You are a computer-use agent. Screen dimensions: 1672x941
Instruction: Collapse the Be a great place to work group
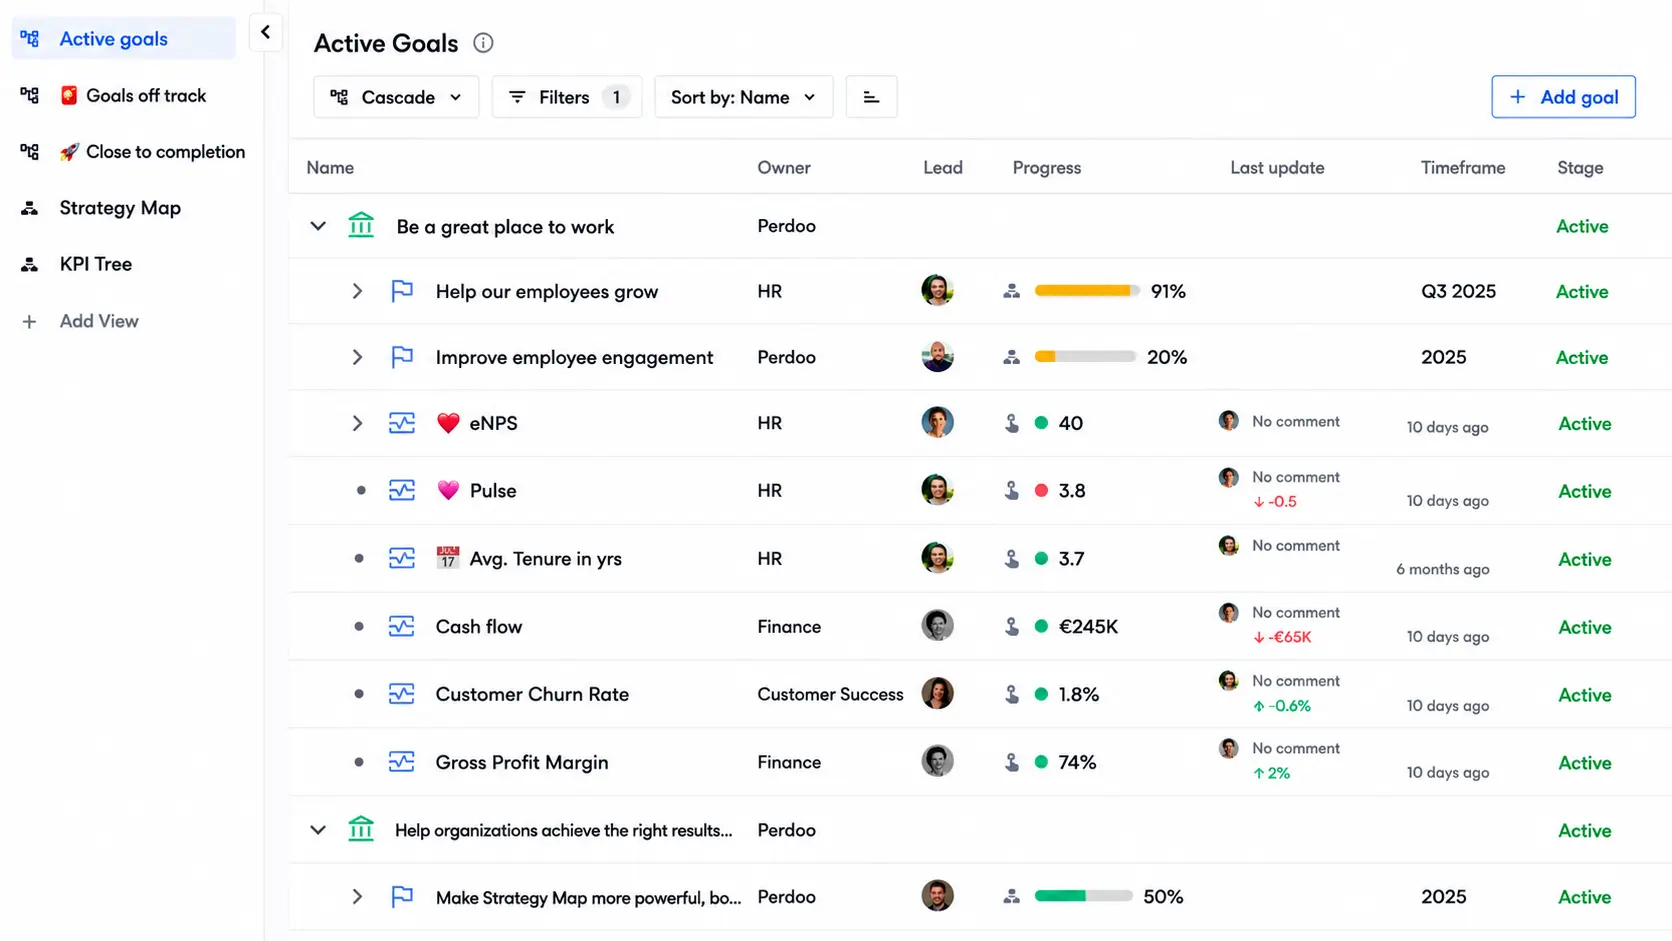point(318,226)
